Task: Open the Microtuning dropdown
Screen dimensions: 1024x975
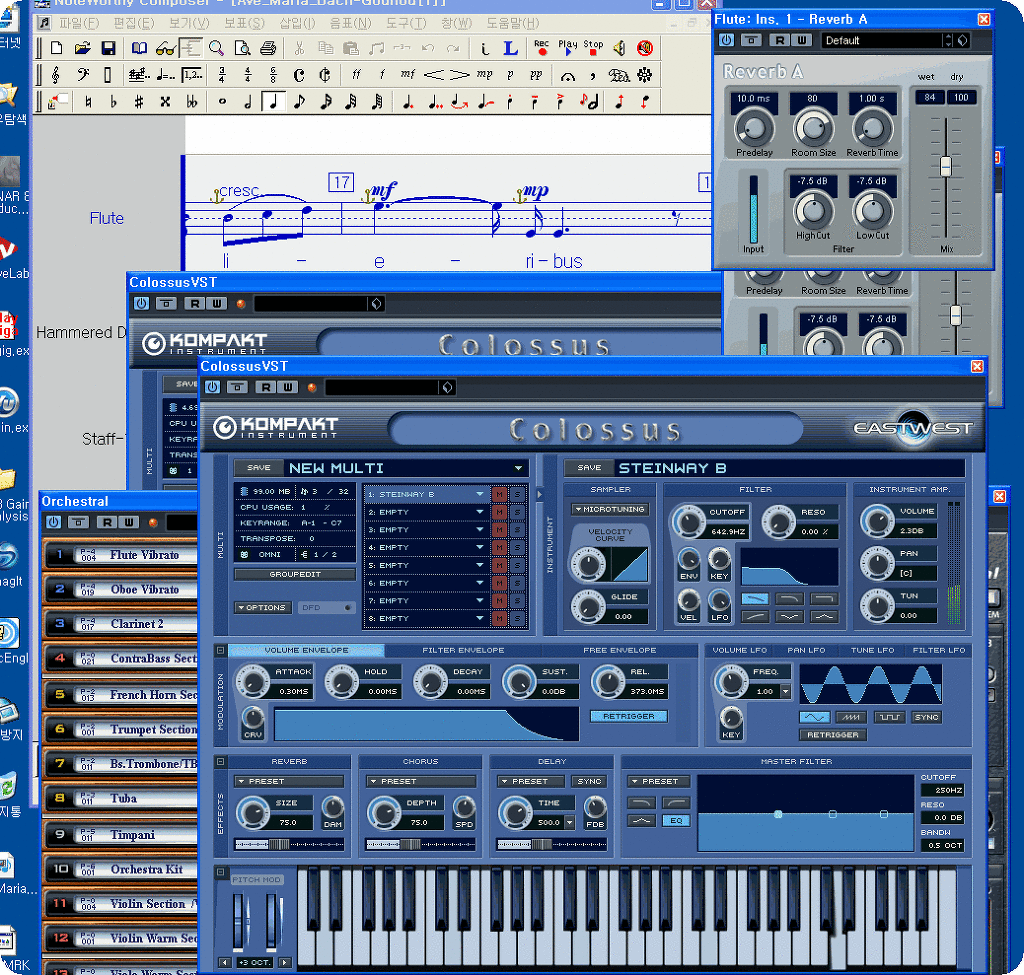Action: pos(610,509)
